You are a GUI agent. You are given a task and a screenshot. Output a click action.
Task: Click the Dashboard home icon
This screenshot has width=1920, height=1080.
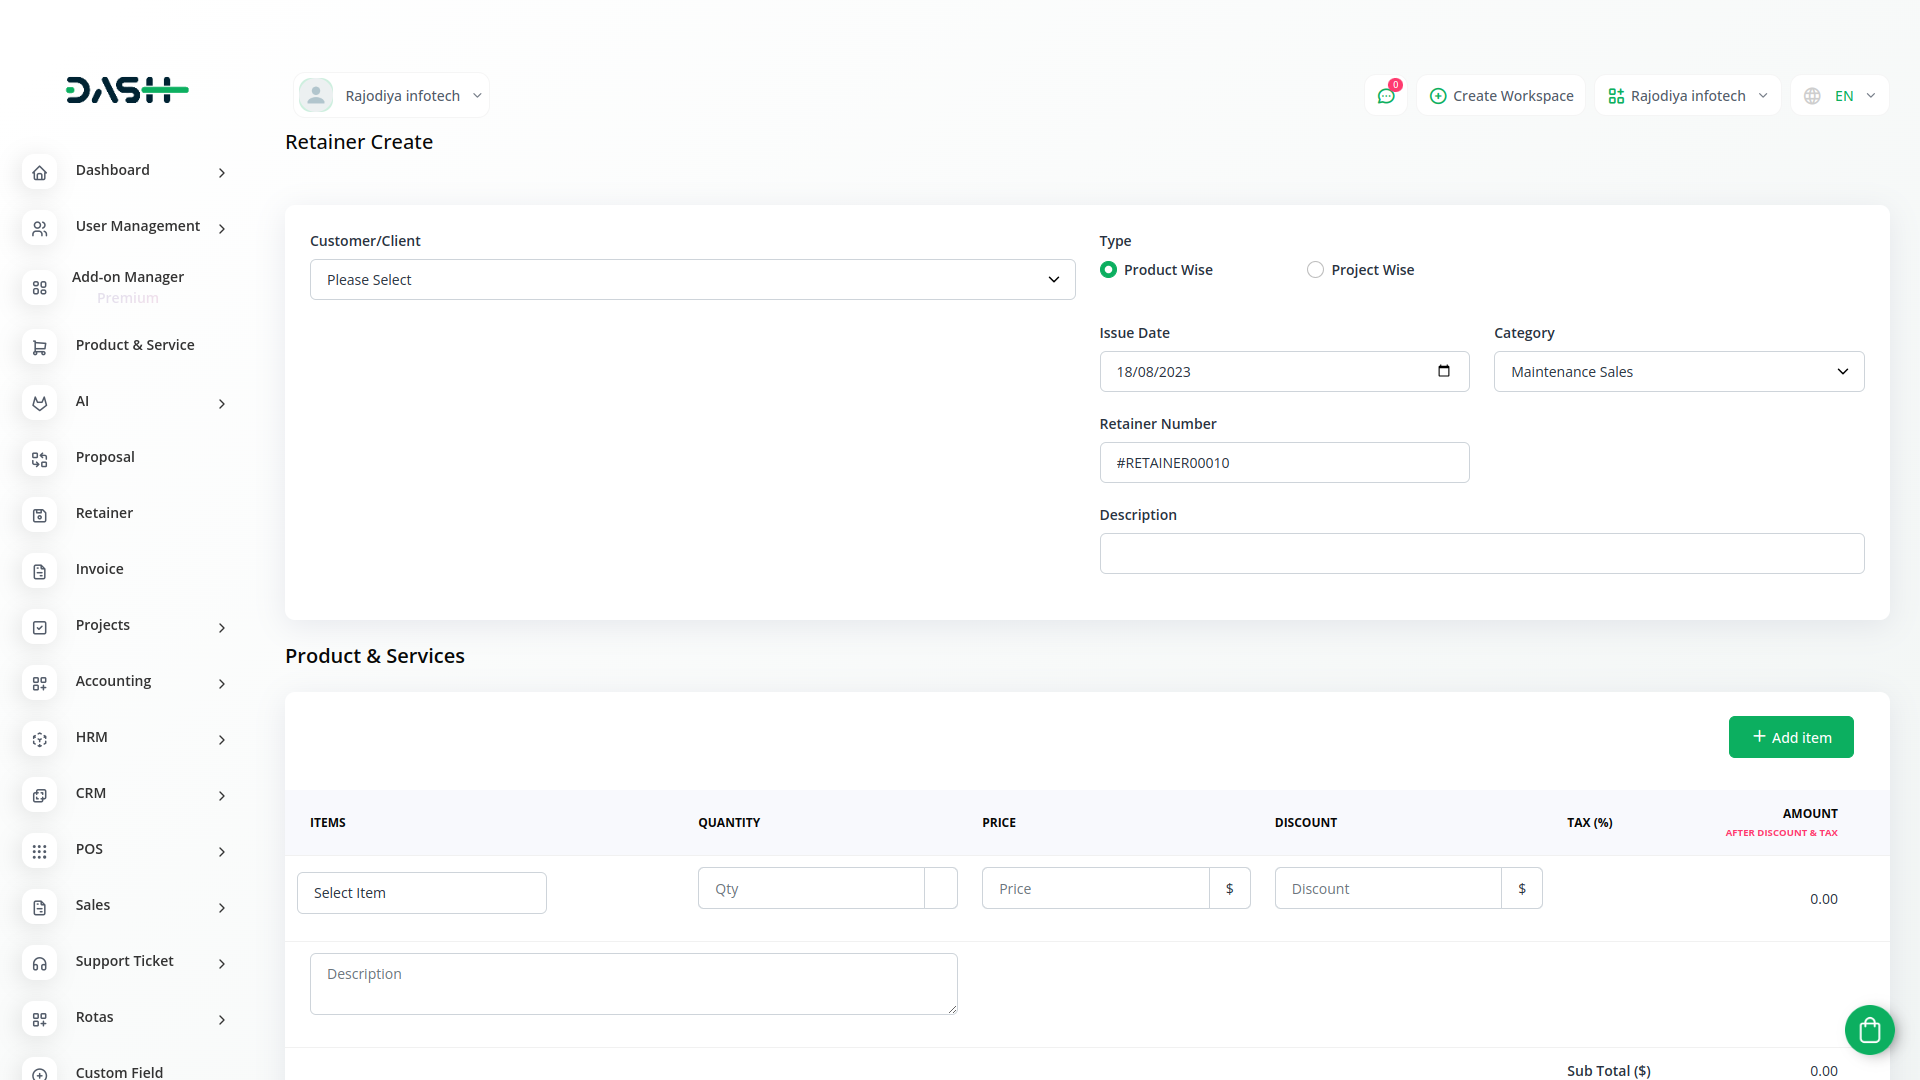click(40, 172)
